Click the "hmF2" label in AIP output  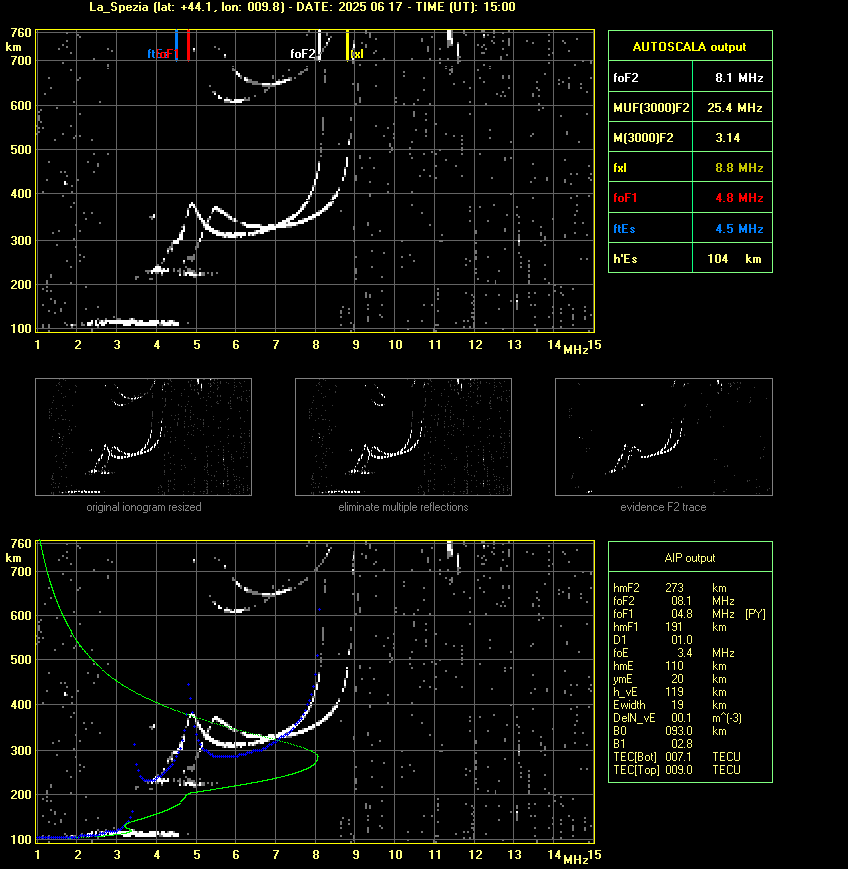(x=626, y=588)
